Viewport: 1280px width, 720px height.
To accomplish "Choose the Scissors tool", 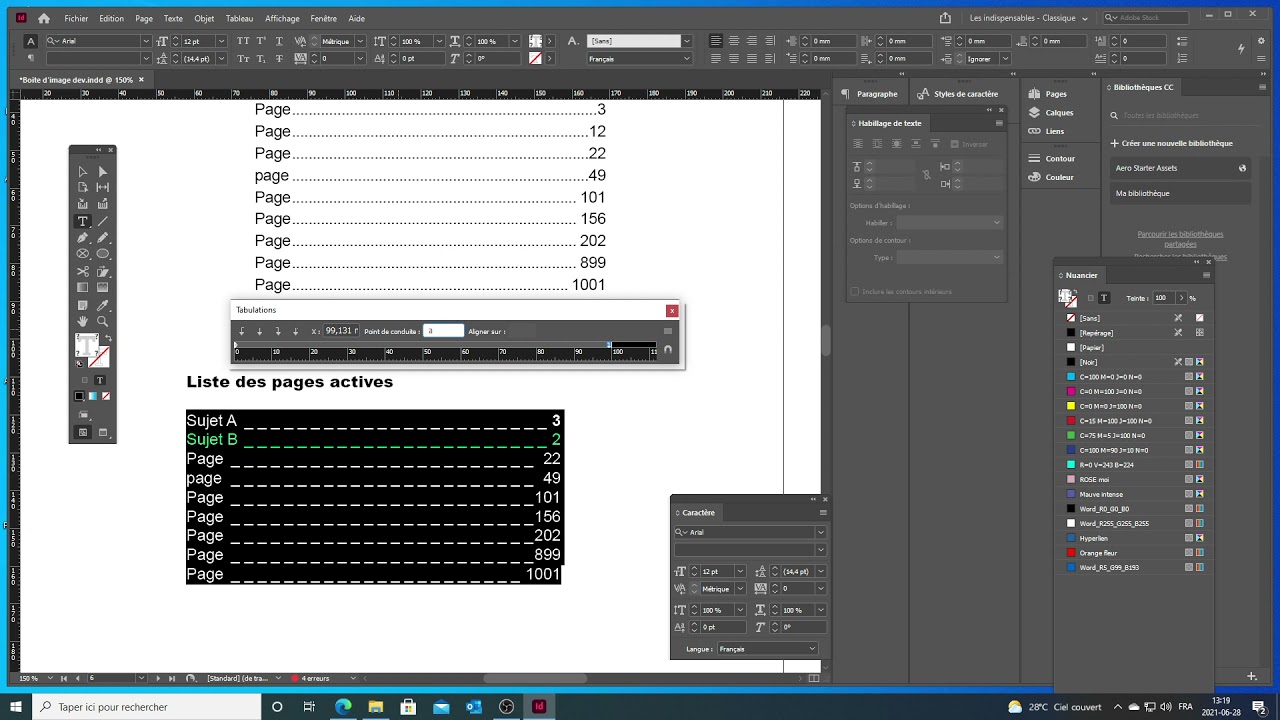I will tap(82, 271).
